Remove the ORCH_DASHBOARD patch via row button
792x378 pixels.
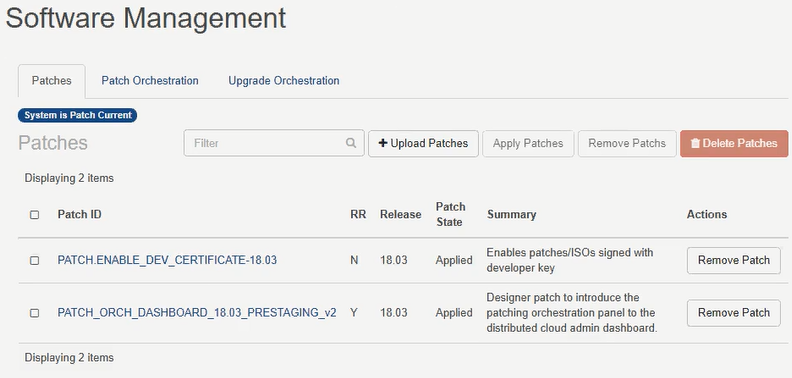click(x=733, y=313)
